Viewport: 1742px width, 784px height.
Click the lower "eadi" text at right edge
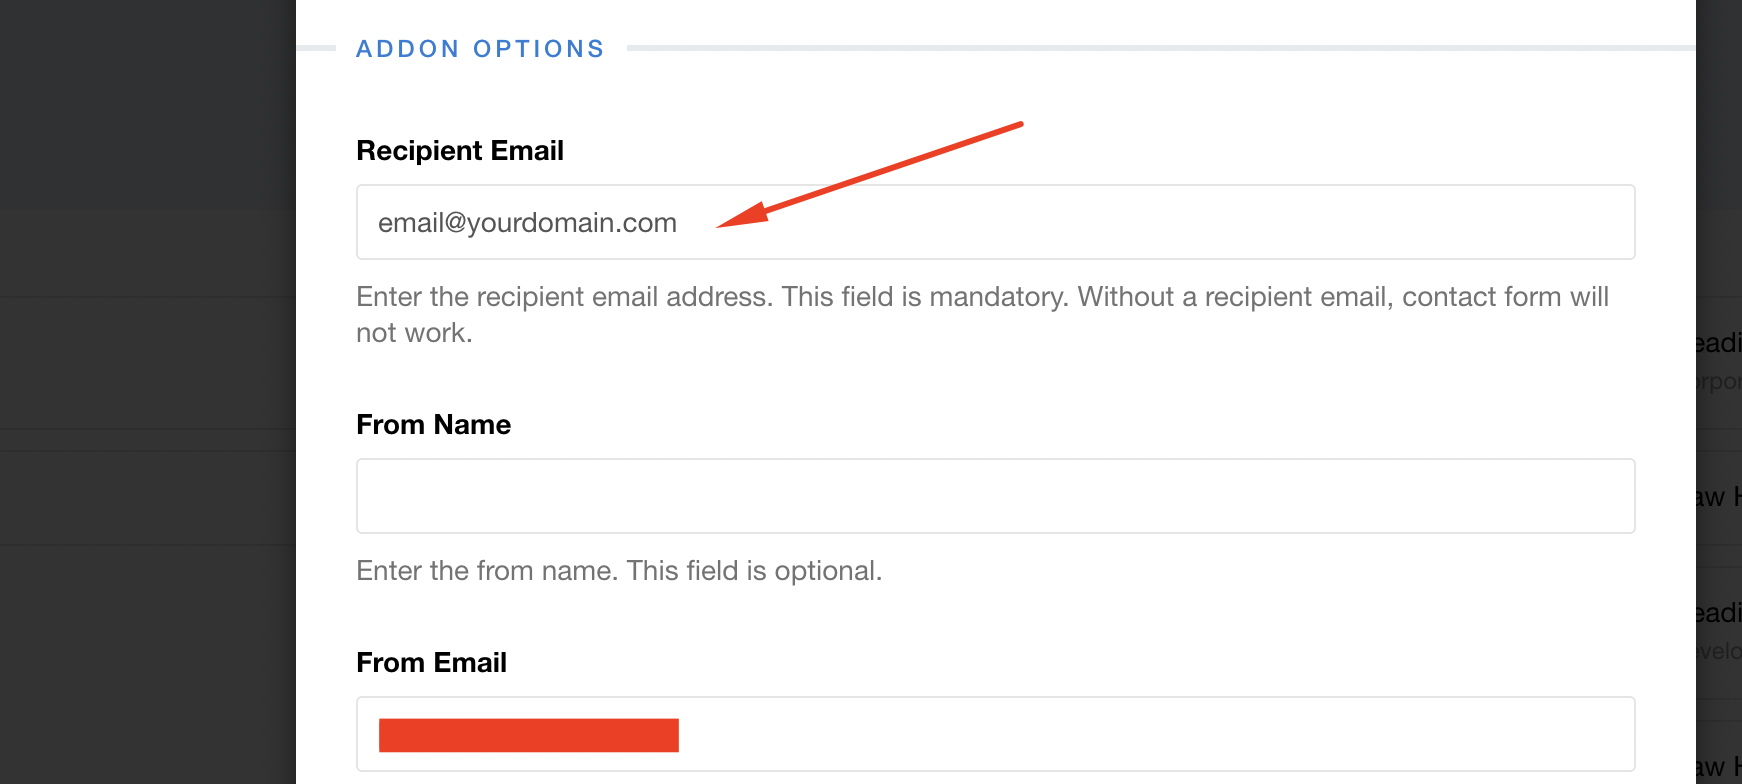(1719, 613)
